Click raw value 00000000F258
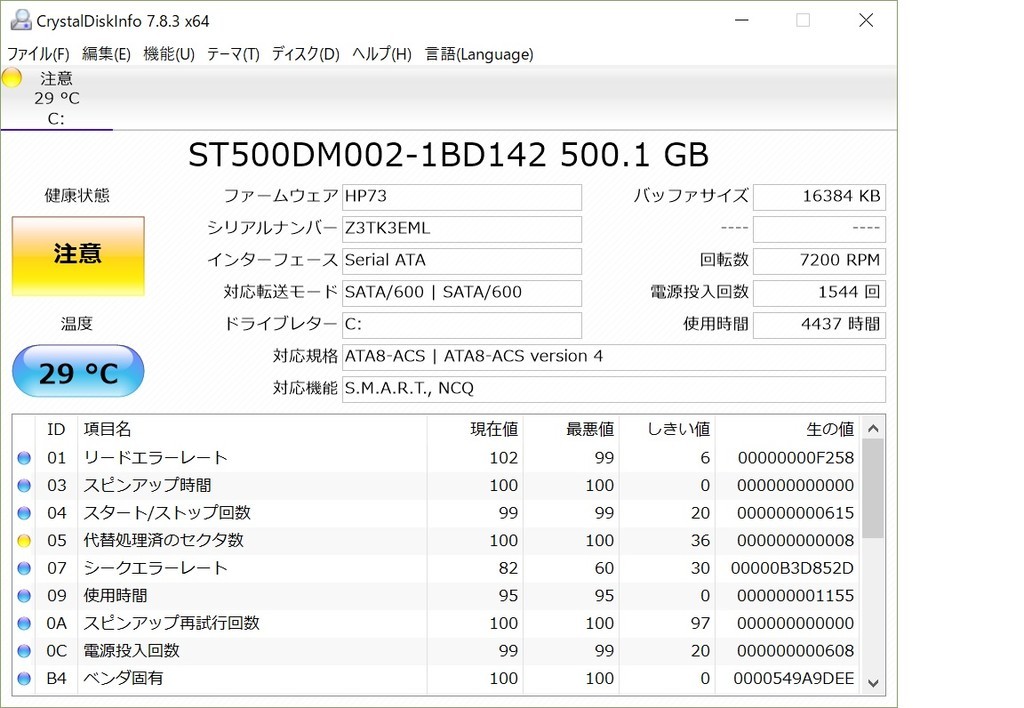The image size is (1024, 708). click(795, 458)
